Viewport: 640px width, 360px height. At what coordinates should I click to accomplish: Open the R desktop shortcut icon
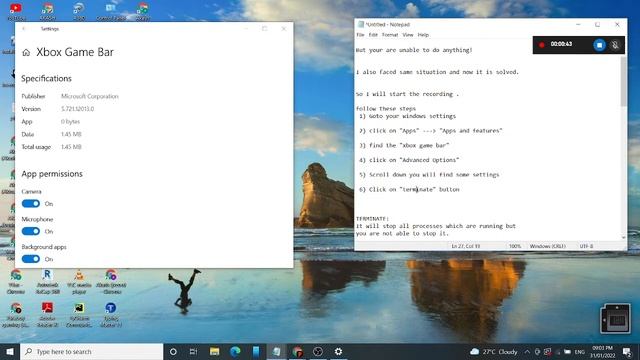point(47,282)
